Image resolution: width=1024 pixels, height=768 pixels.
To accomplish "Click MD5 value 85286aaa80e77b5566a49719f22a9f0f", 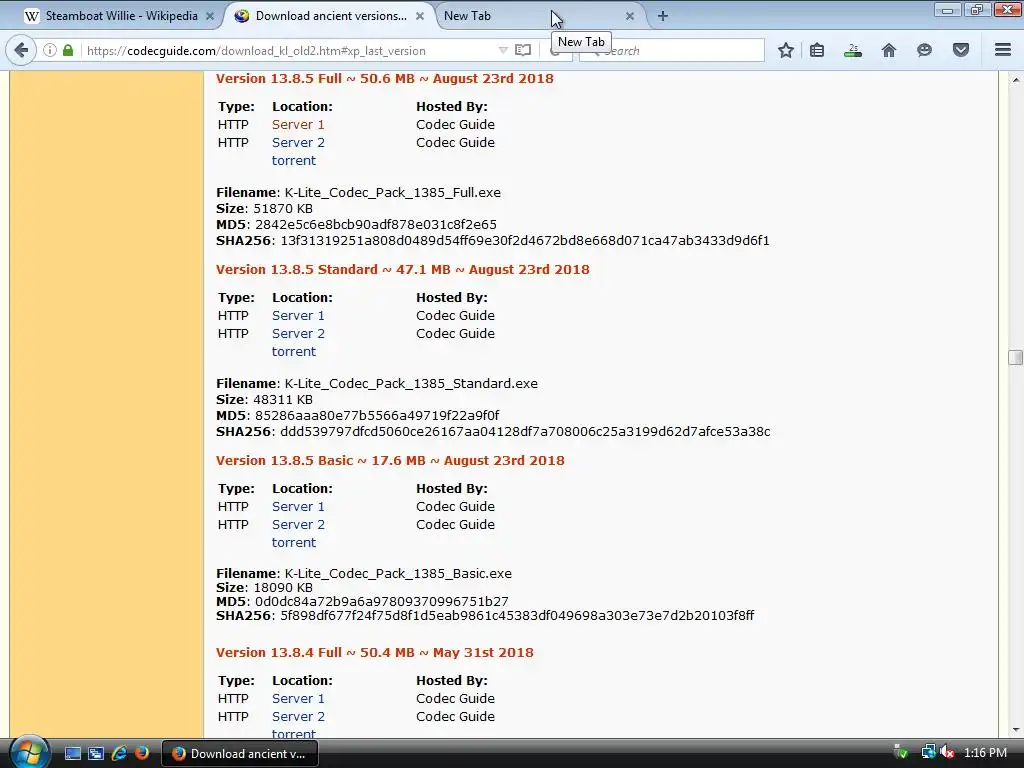I will point(377,415).
